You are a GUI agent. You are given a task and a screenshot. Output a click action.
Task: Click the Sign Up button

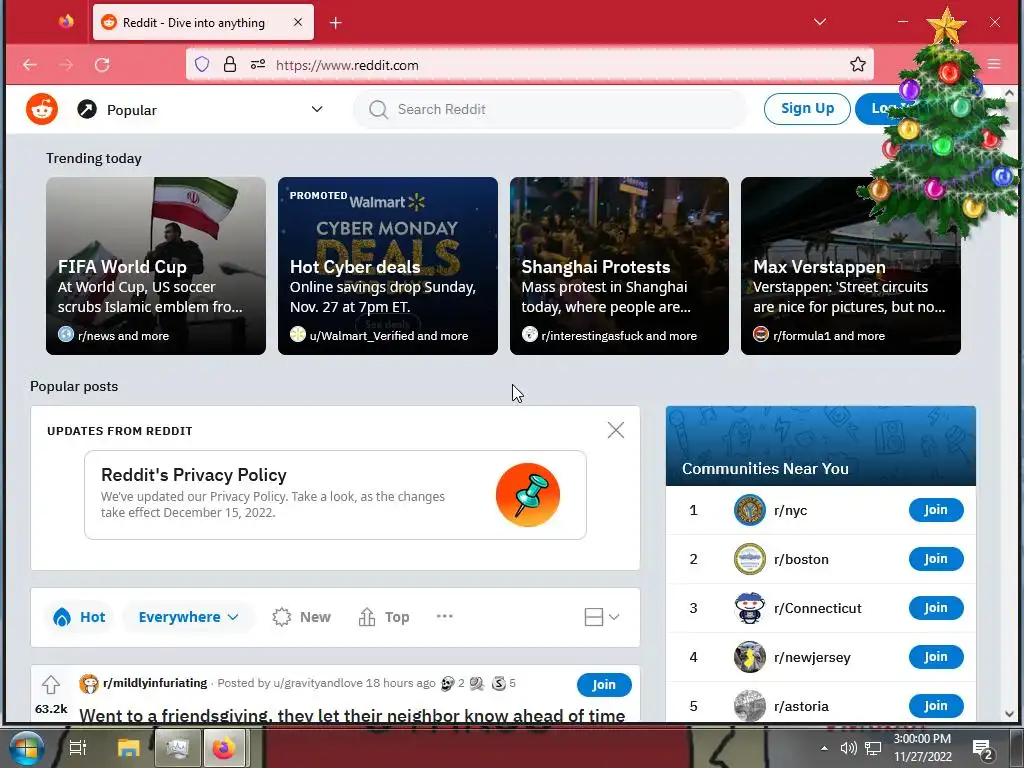click(x=807, y=108)
